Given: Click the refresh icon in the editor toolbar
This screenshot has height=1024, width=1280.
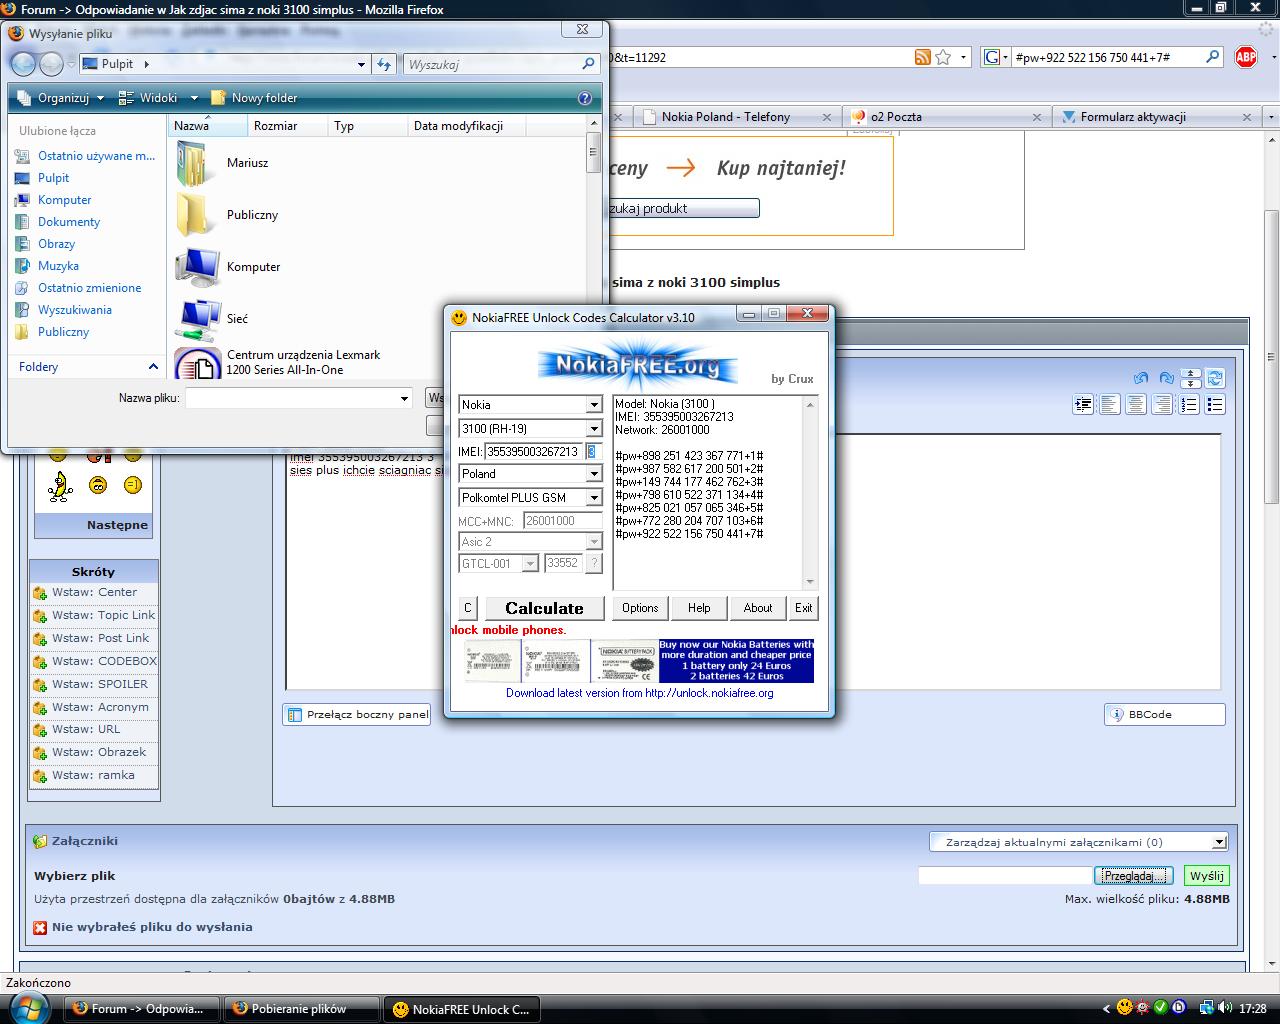Looking at the screenshot, I should coord(1215,378).
